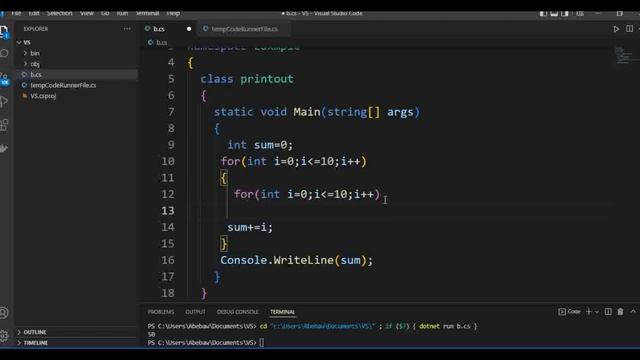Switch to the Output panel tab
Viewport: 640px width, 360px height.
(x=196, y=312)
